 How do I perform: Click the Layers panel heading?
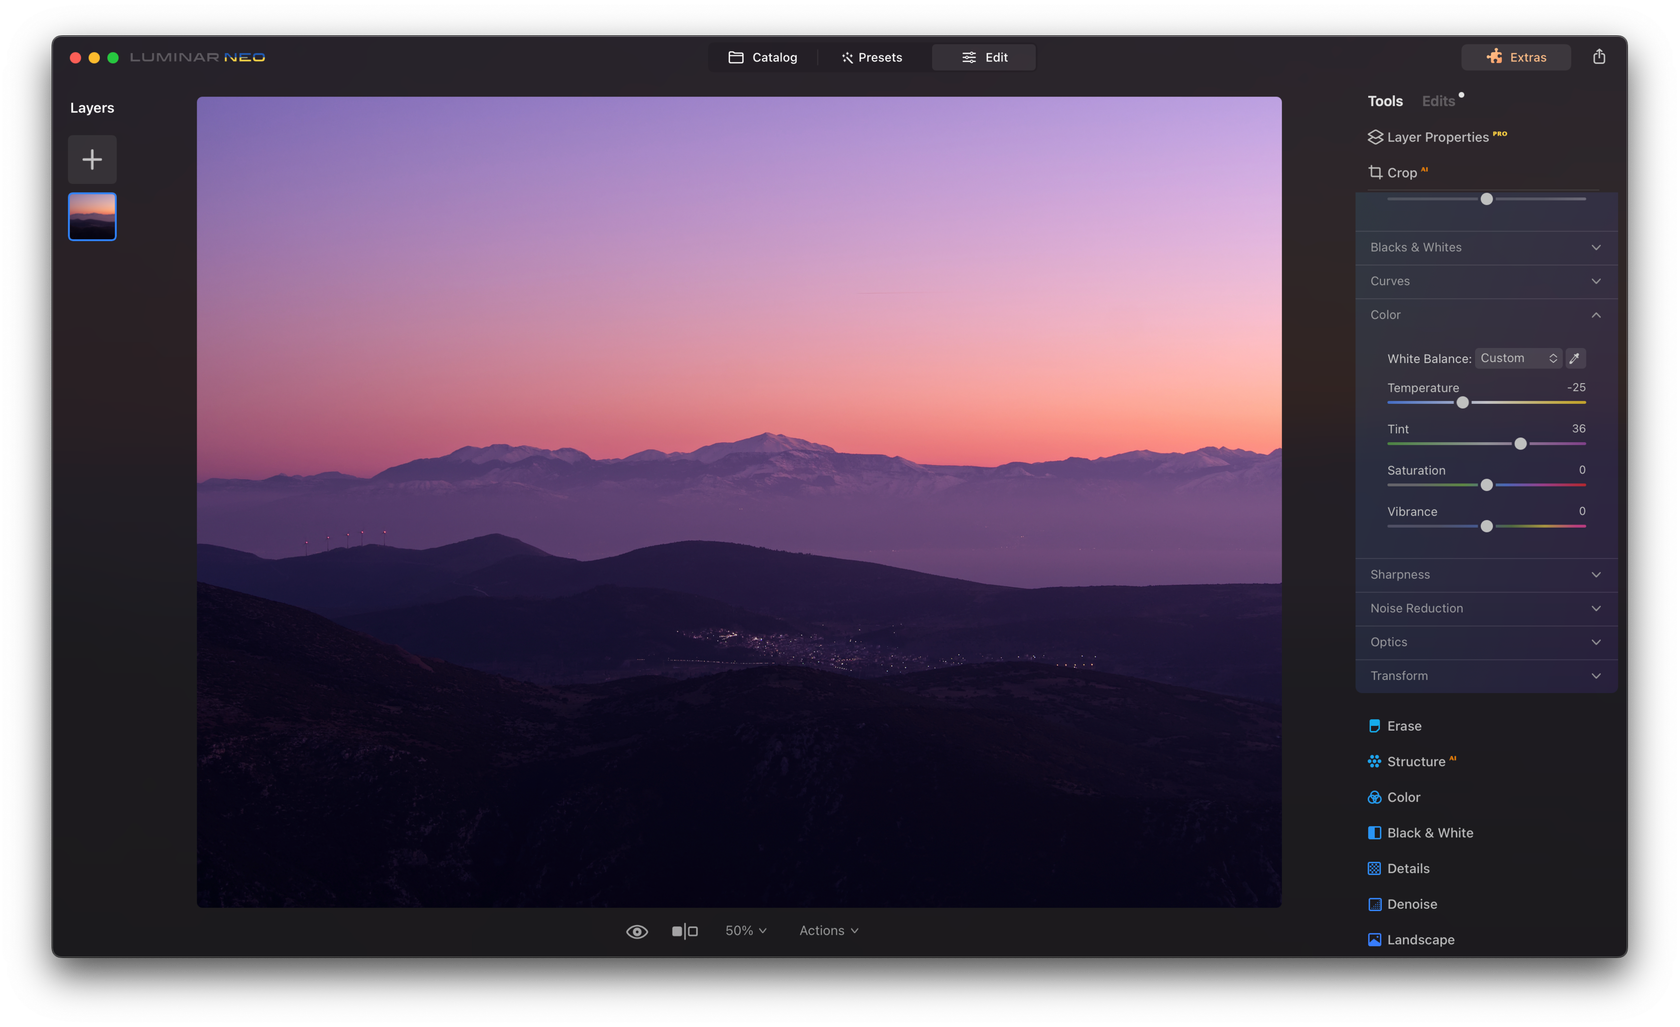92,108
